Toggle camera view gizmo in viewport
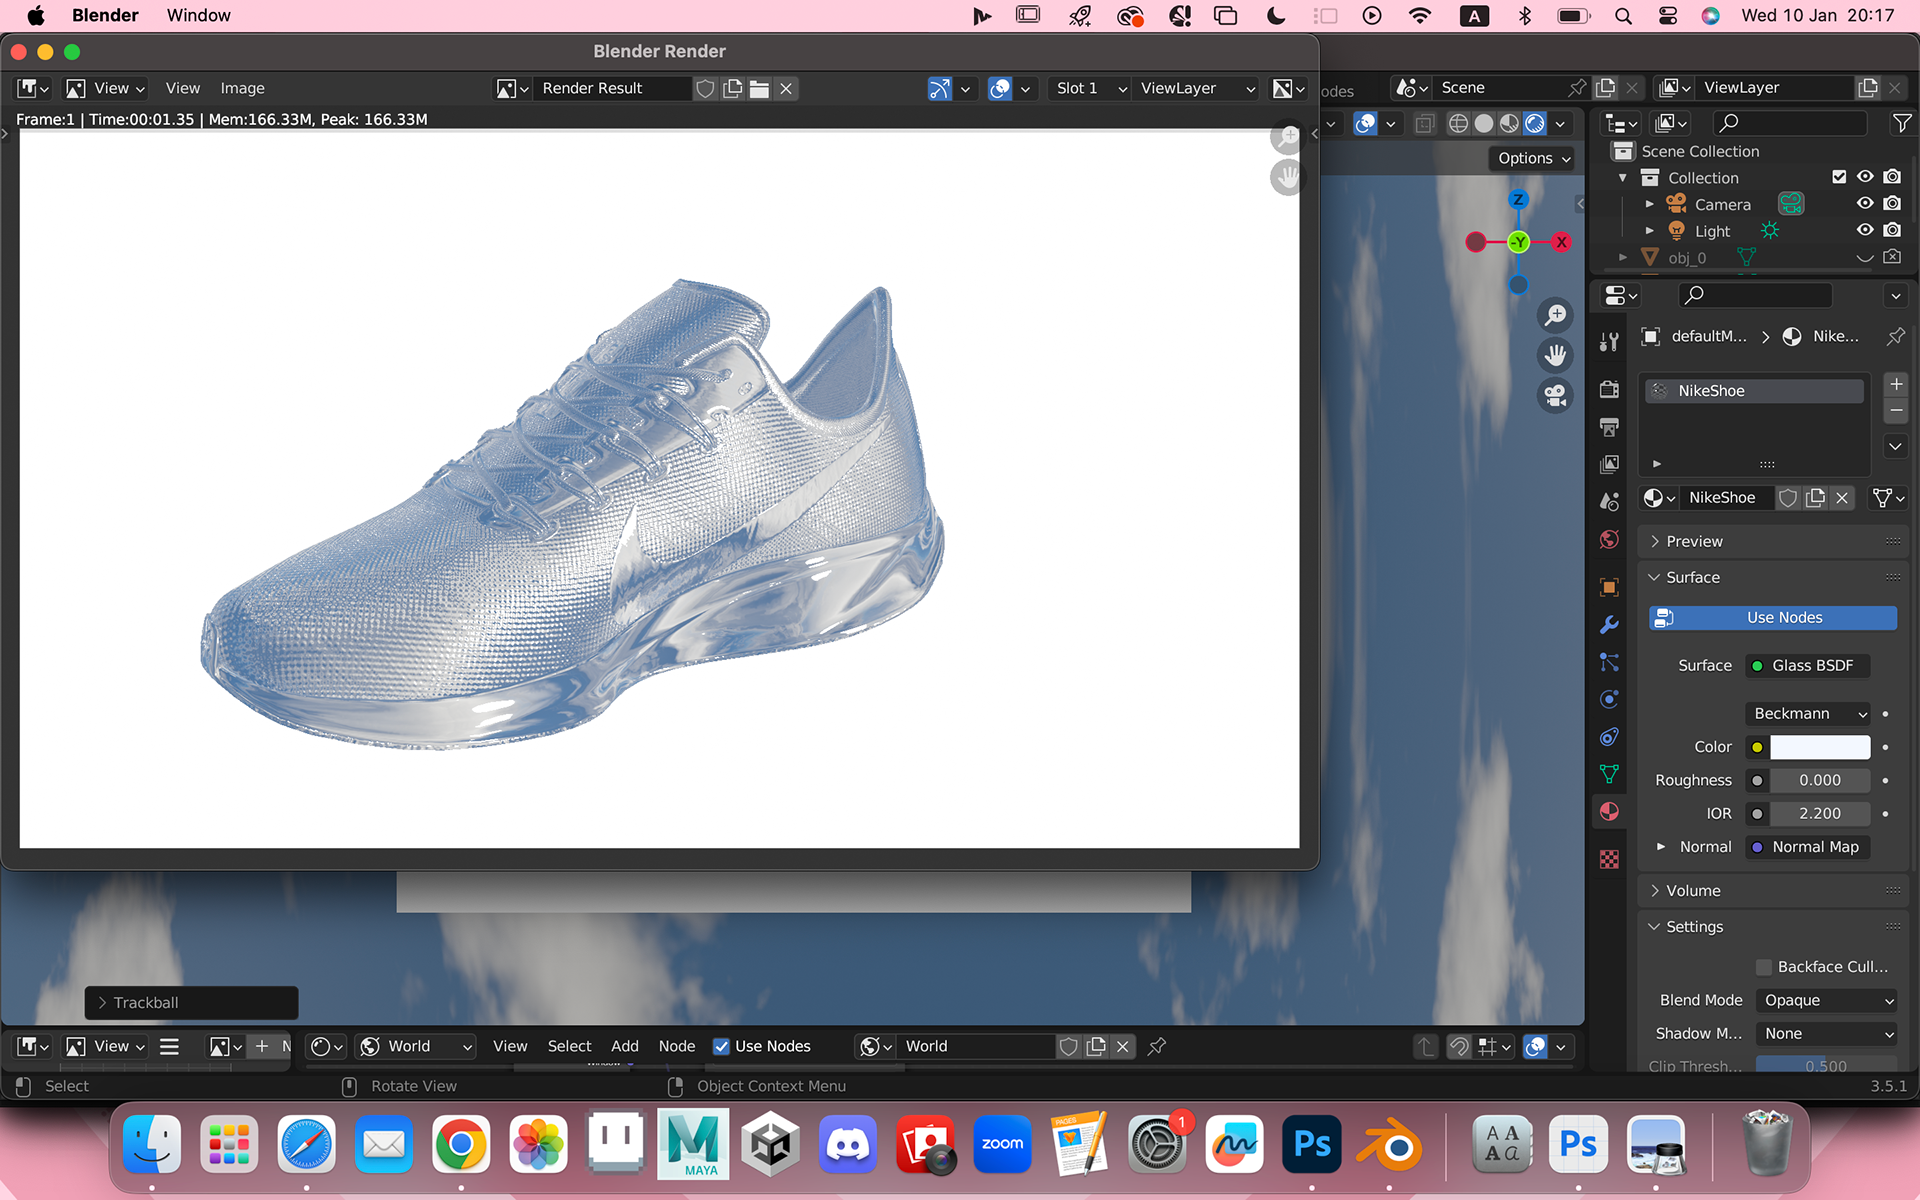1920x1200 pixels. pos(1555,396)
